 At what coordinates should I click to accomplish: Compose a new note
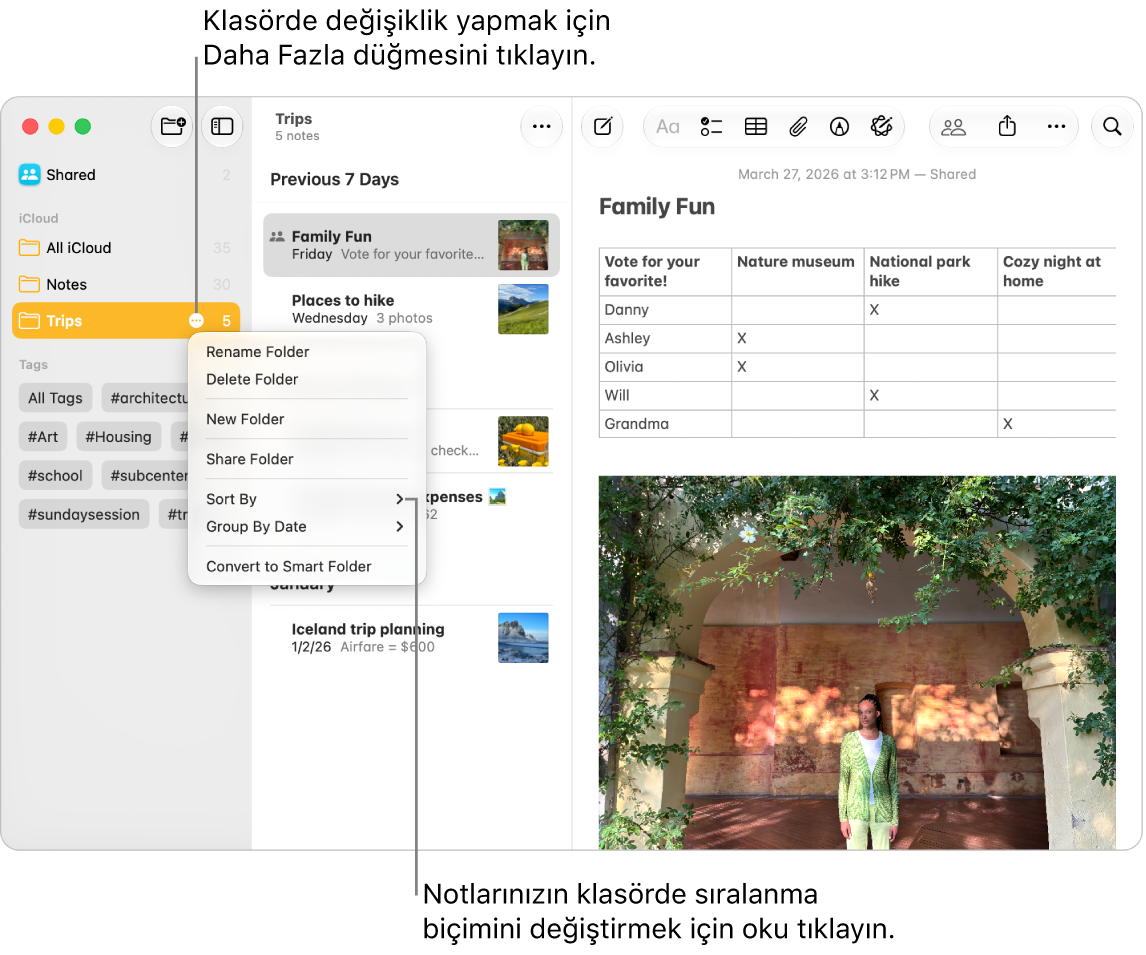(x=602, y=126)
